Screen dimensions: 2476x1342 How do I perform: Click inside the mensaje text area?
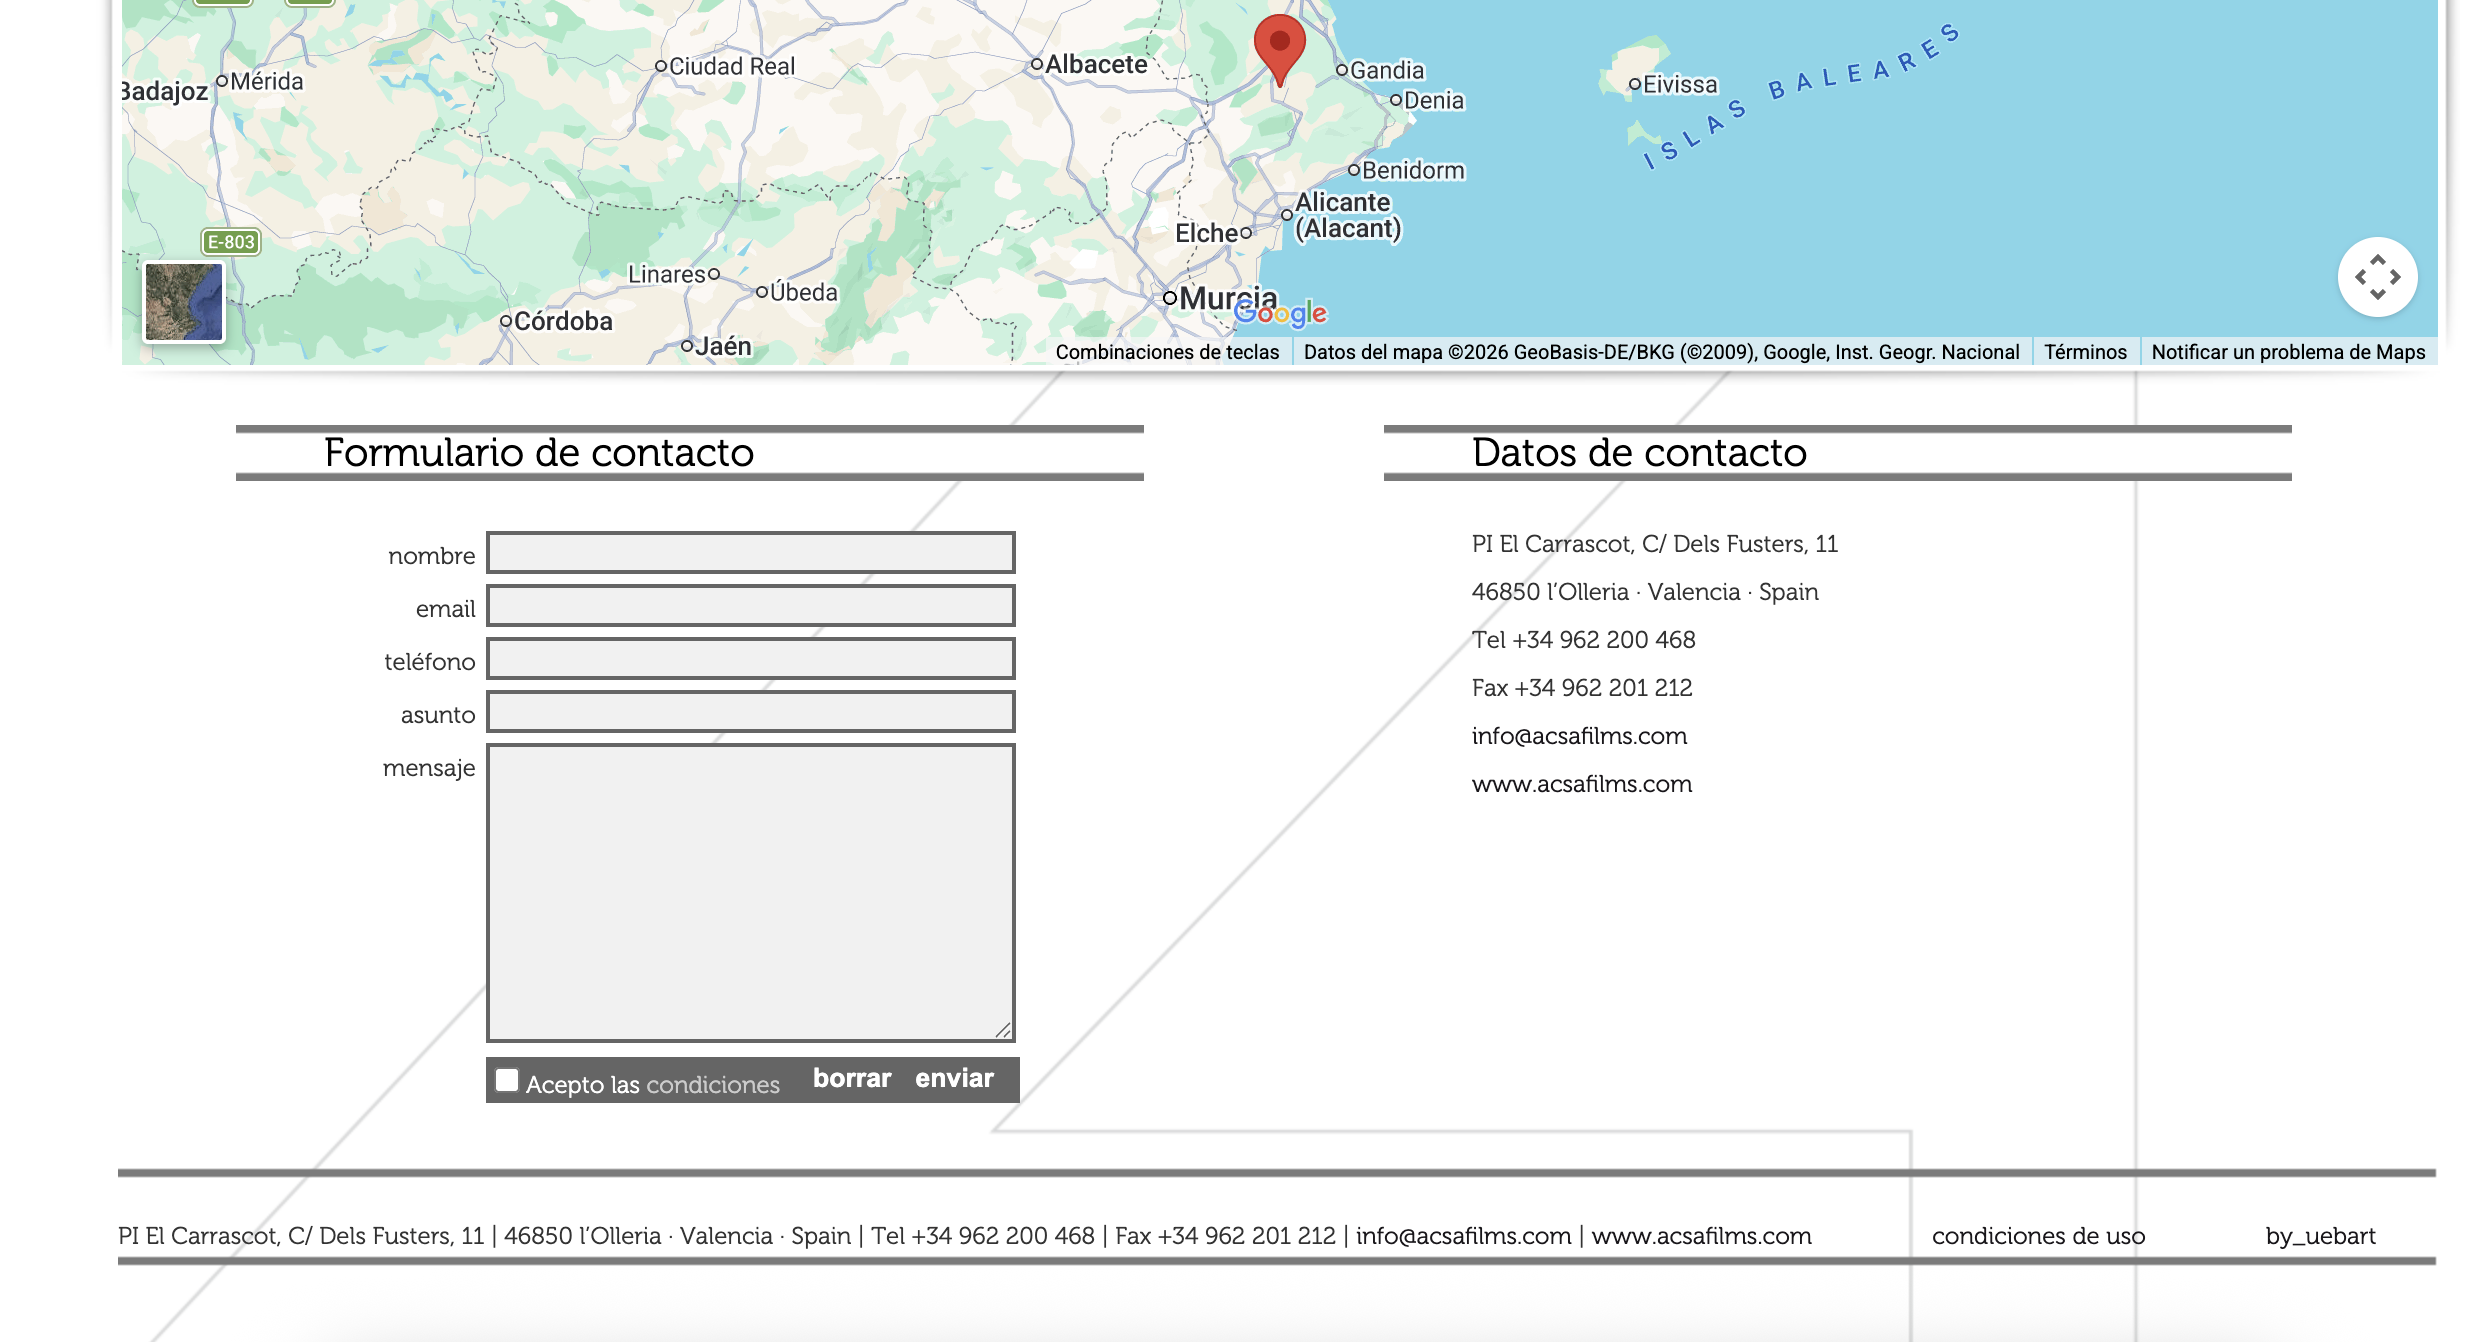click(x=750, y=892)
